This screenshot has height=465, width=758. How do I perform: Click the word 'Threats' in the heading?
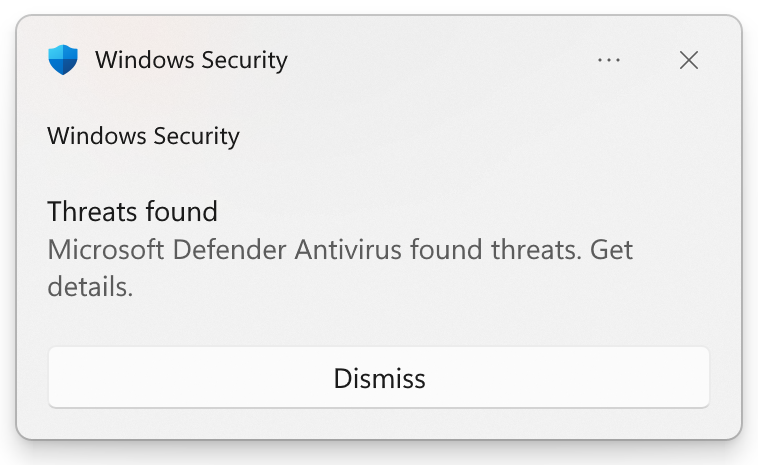point(92,212)
